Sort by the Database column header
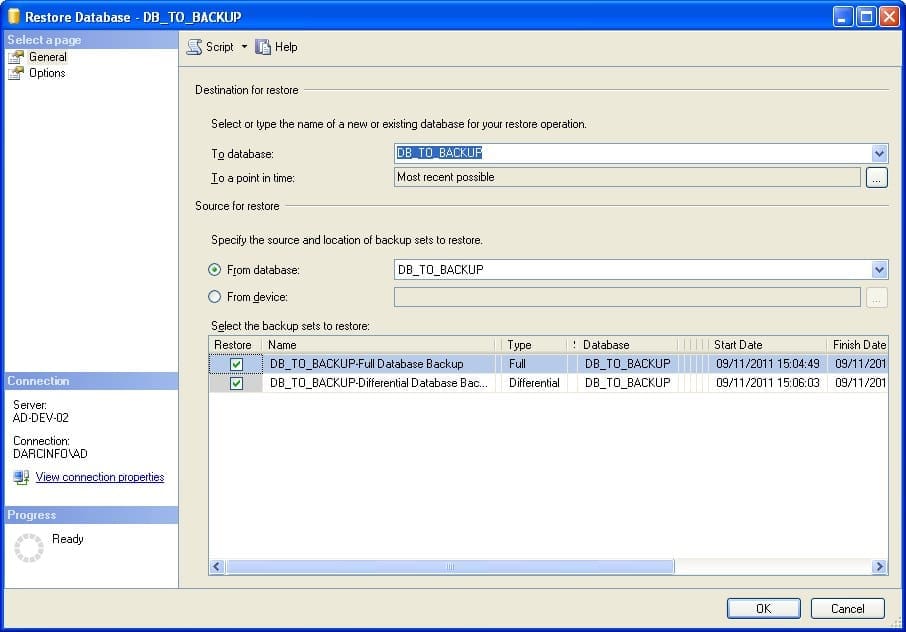The image size is (906, 632). coord(627,345)
